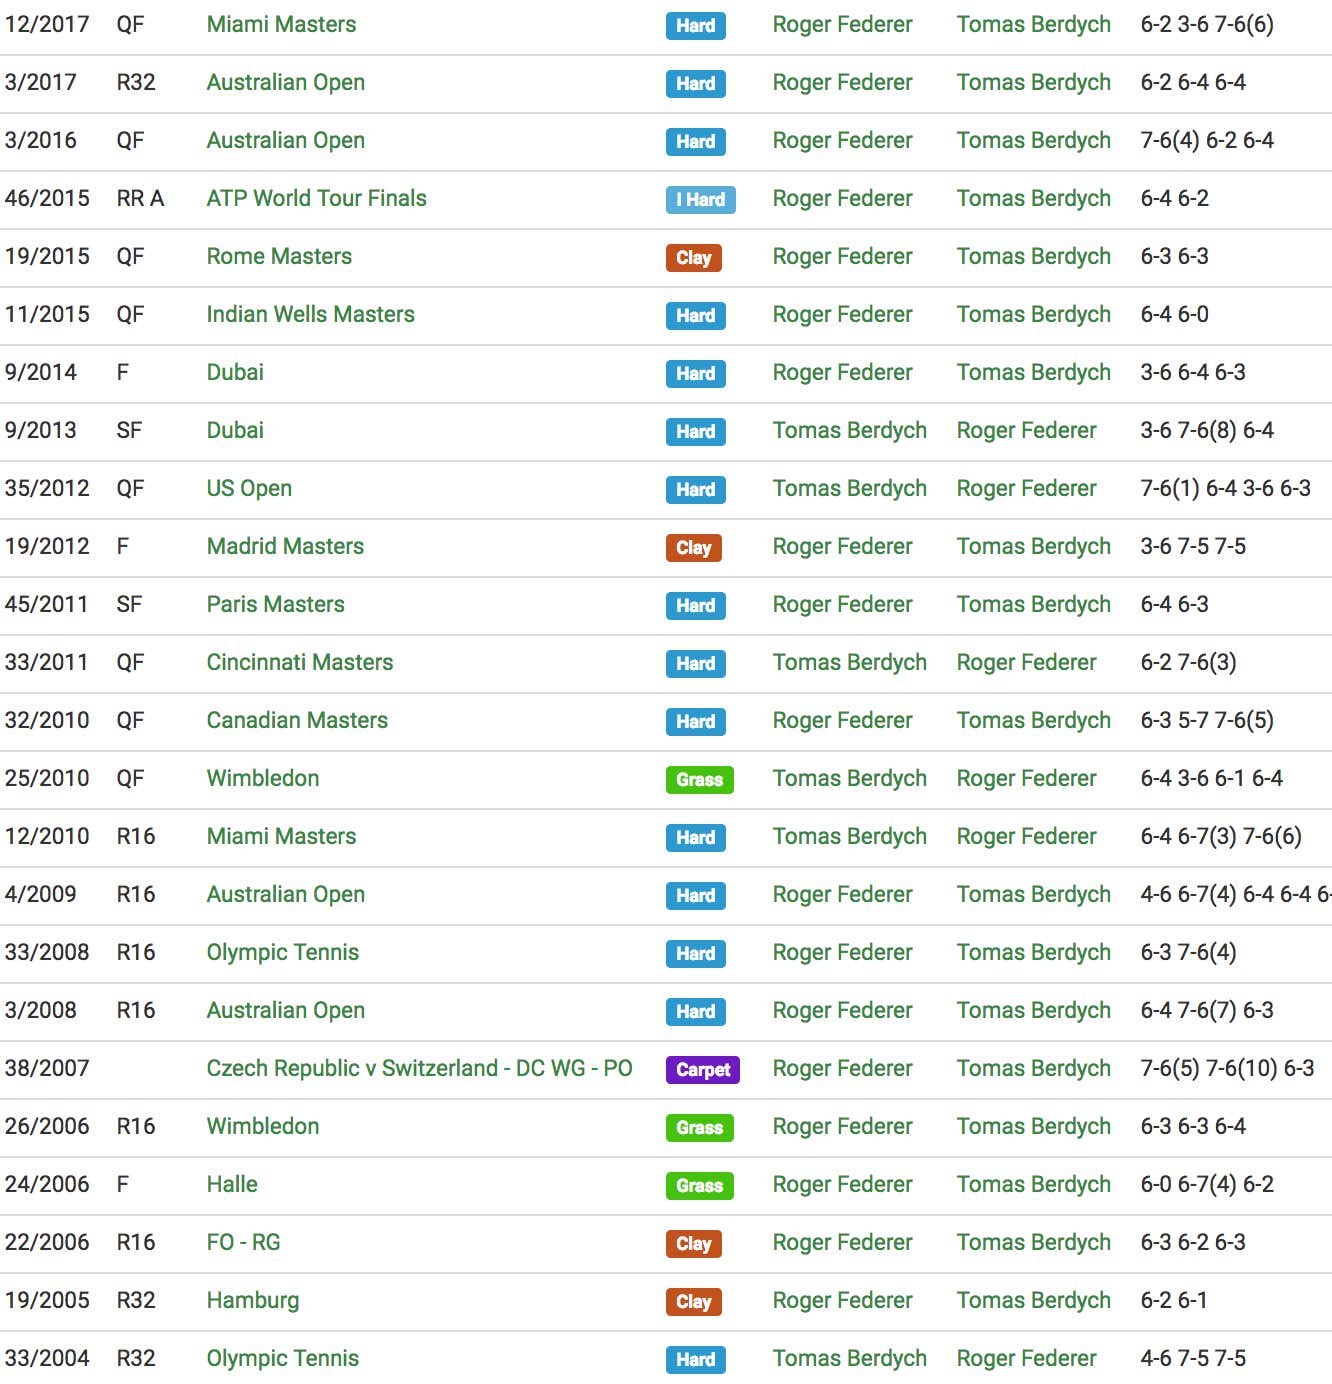Open the Olympic Tennis link in the 33/2008 row

tap(282, 952)
